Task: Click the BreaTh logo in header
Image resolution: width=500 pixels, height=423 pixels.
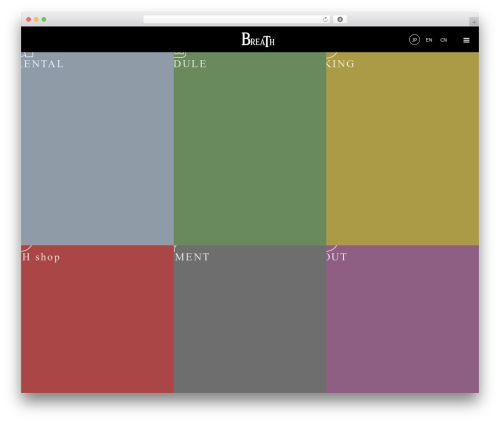Action: point(258,39)
